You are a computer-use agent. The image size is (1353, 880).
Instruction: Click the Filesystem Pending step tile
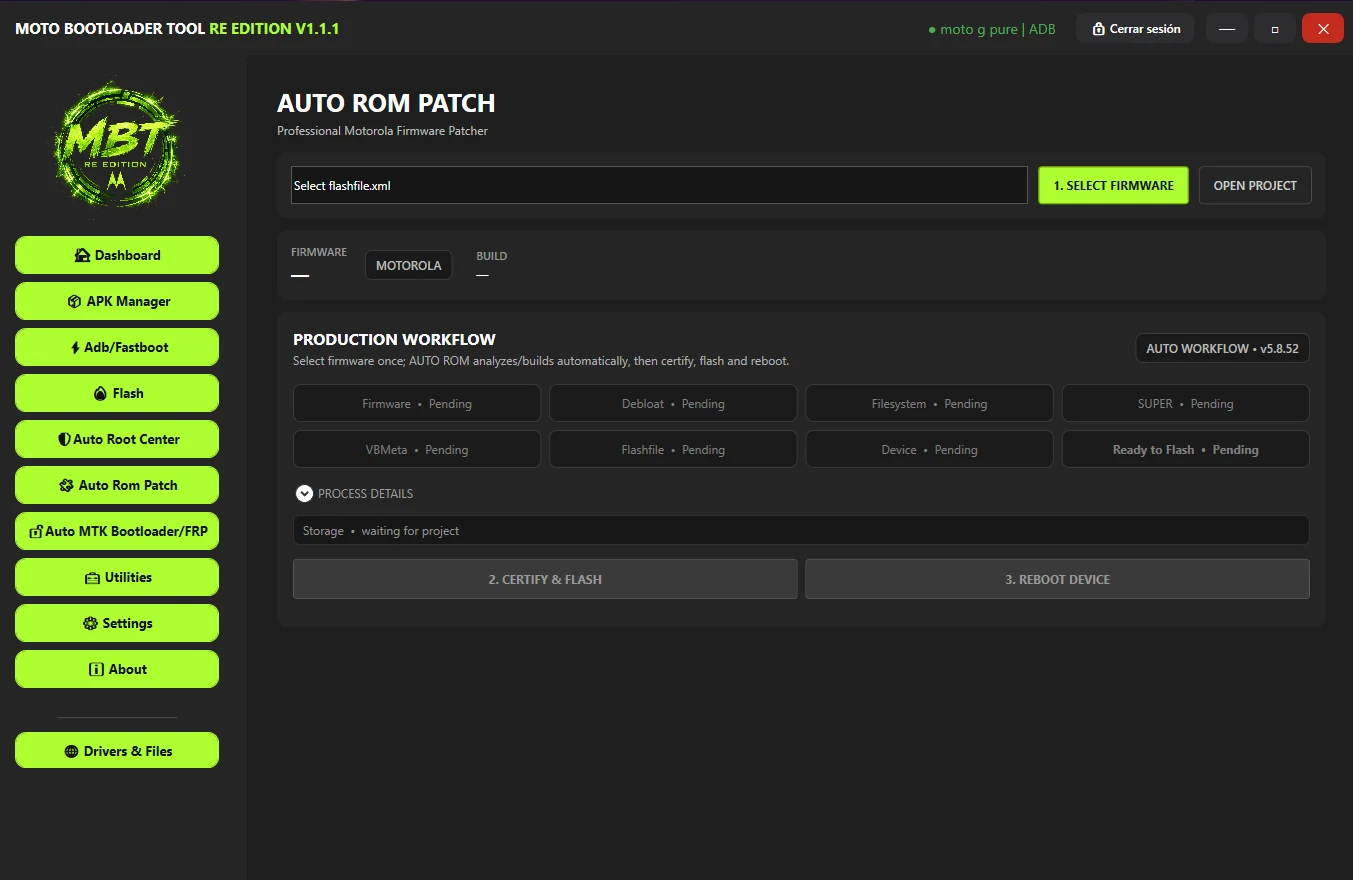pos(929,403)
